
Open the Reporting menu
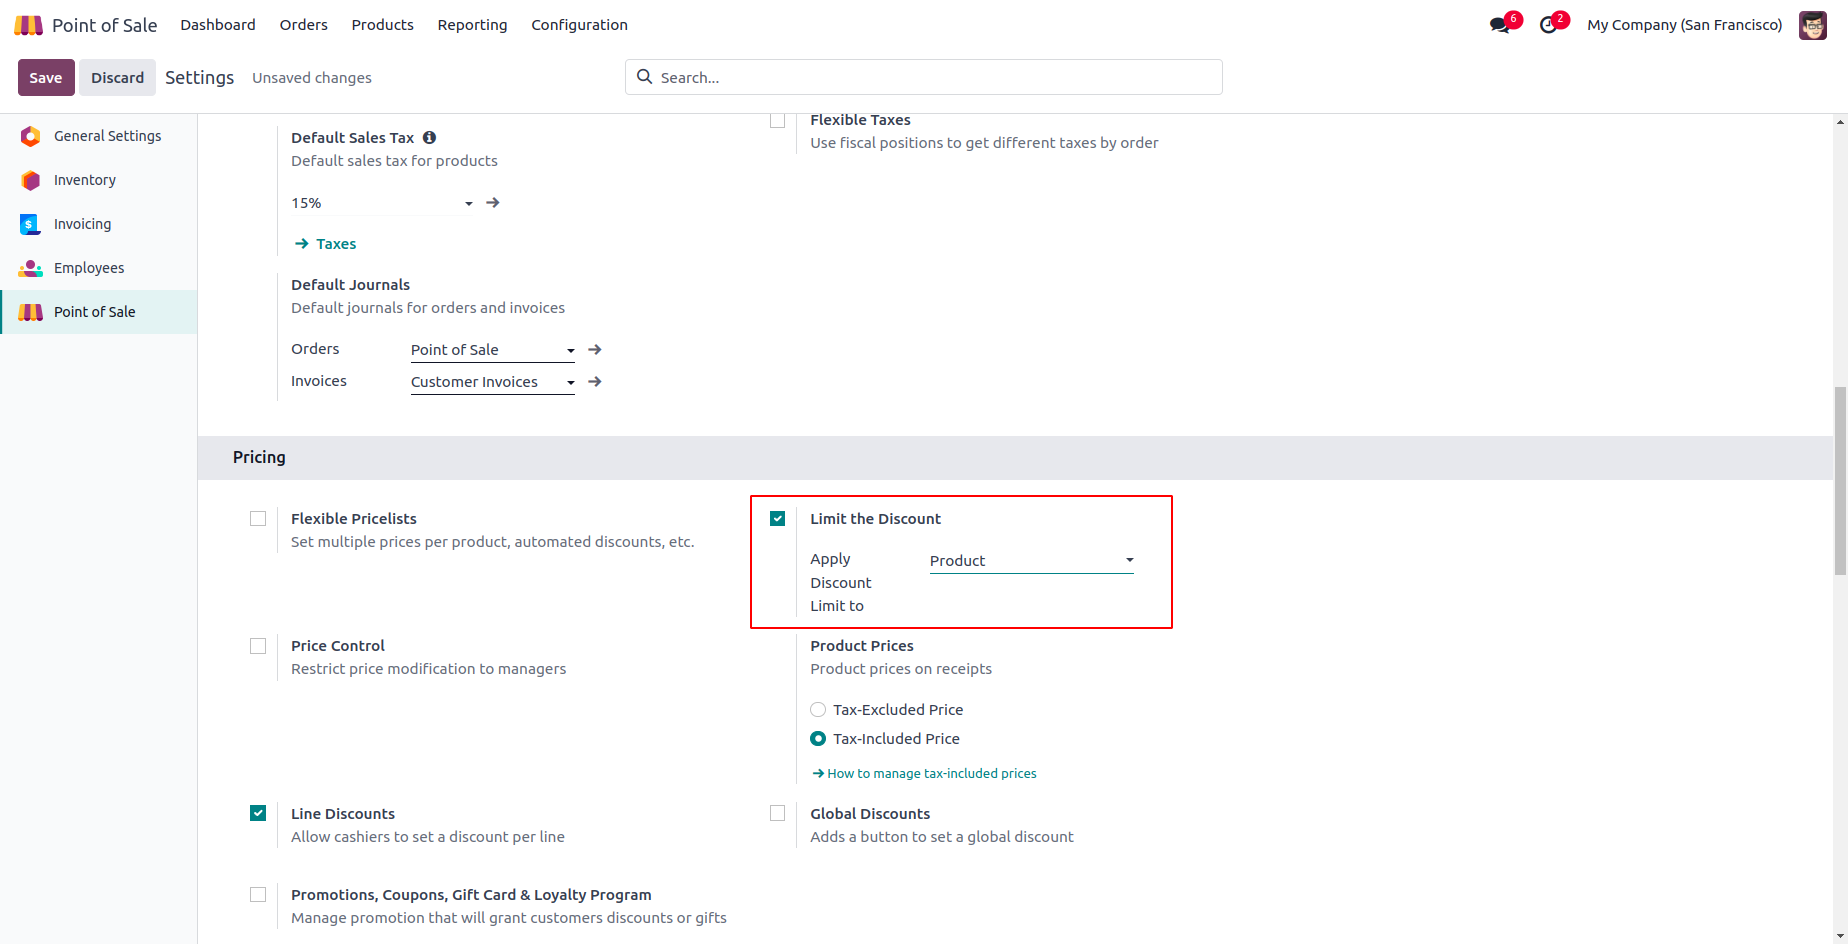(472, 25)
